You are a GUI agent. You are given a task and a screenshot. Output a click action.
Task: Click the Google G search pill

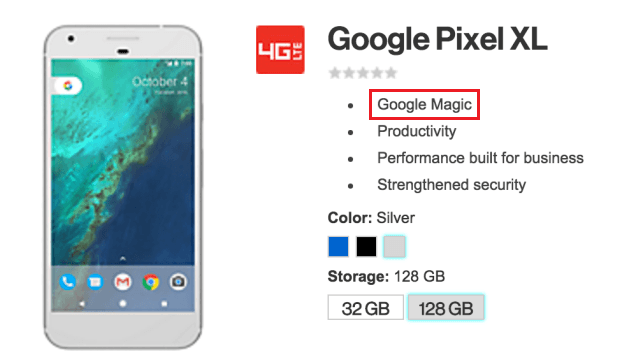coord(67,86)
